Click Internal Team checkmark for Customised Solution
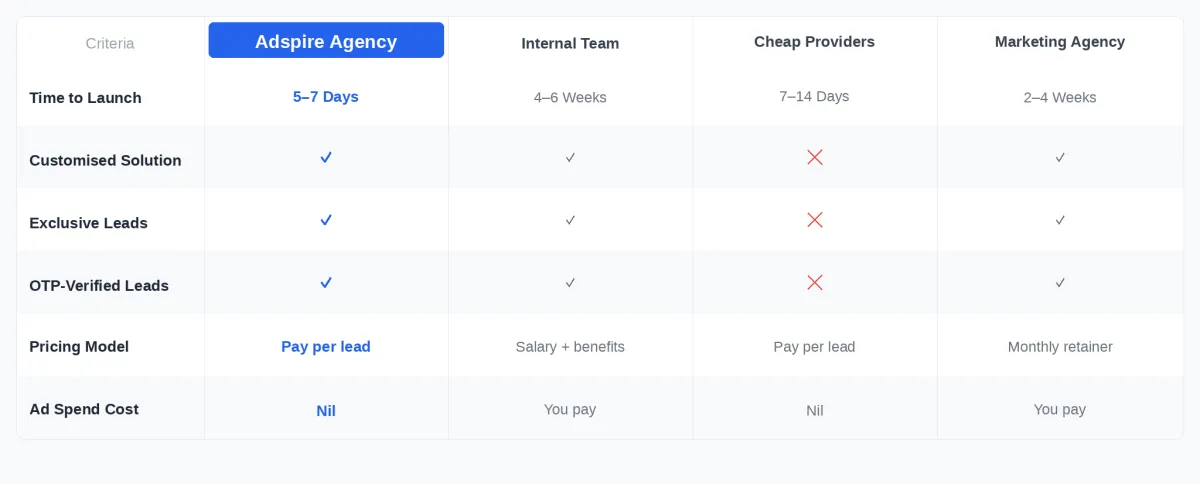Screen dimensions: 1200x484 (x=570, y=158)
